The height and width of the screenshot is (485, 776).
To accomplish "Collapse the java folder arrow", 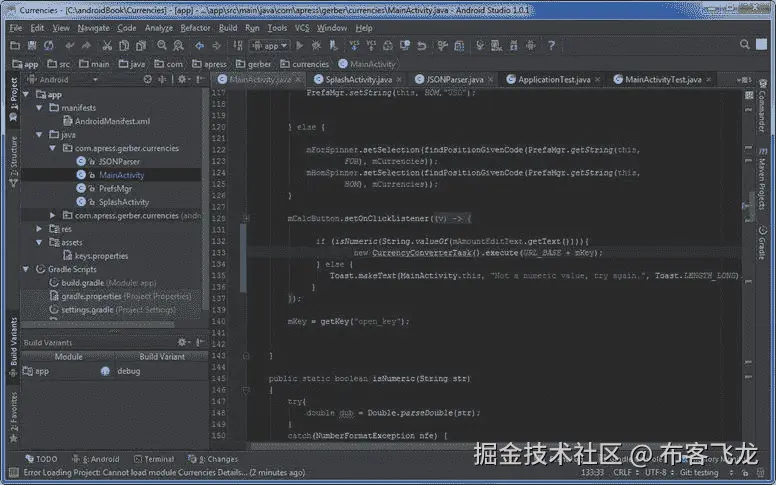I will (39, 135).
